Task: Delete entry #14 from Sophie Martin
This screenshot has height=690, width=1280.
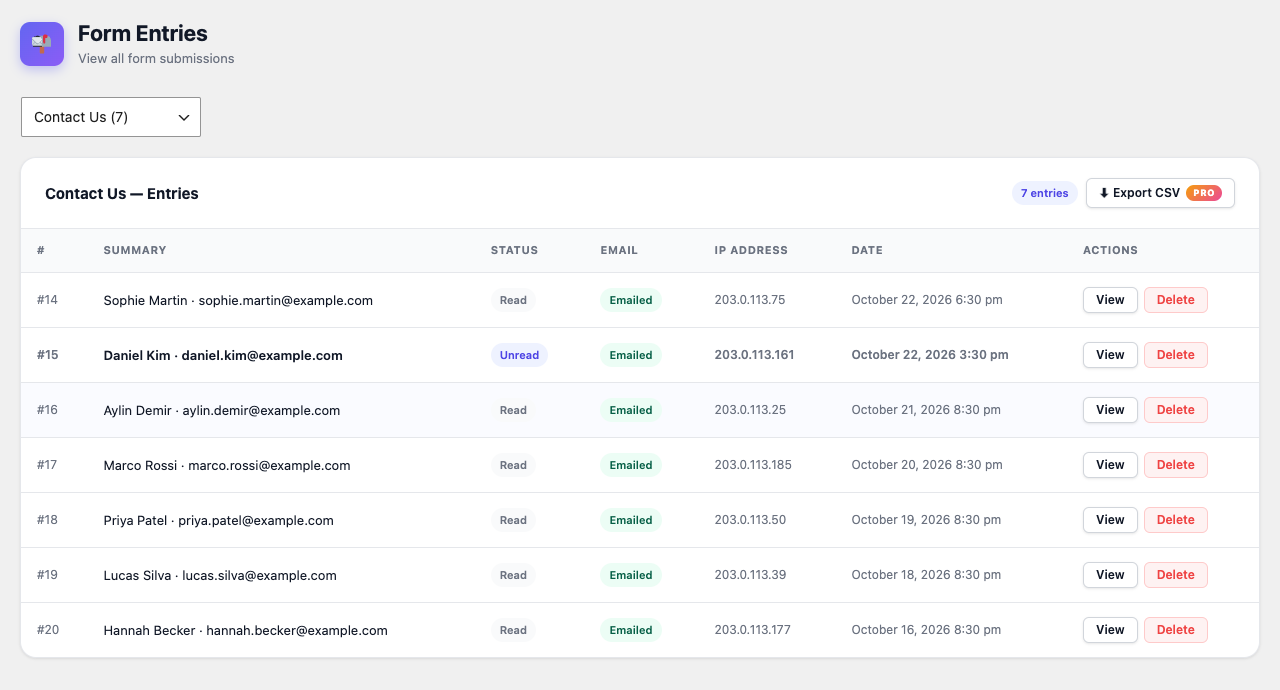Action: click(x=1176, y=300)
